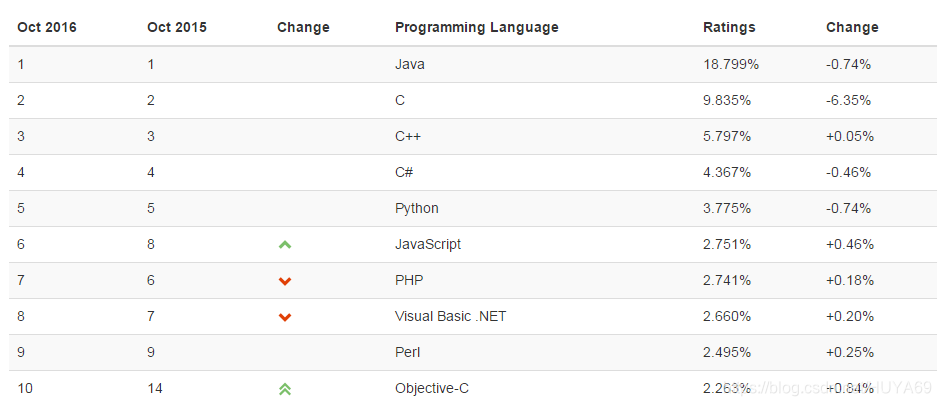Click the rating value 5.797%

click(727, 136)
